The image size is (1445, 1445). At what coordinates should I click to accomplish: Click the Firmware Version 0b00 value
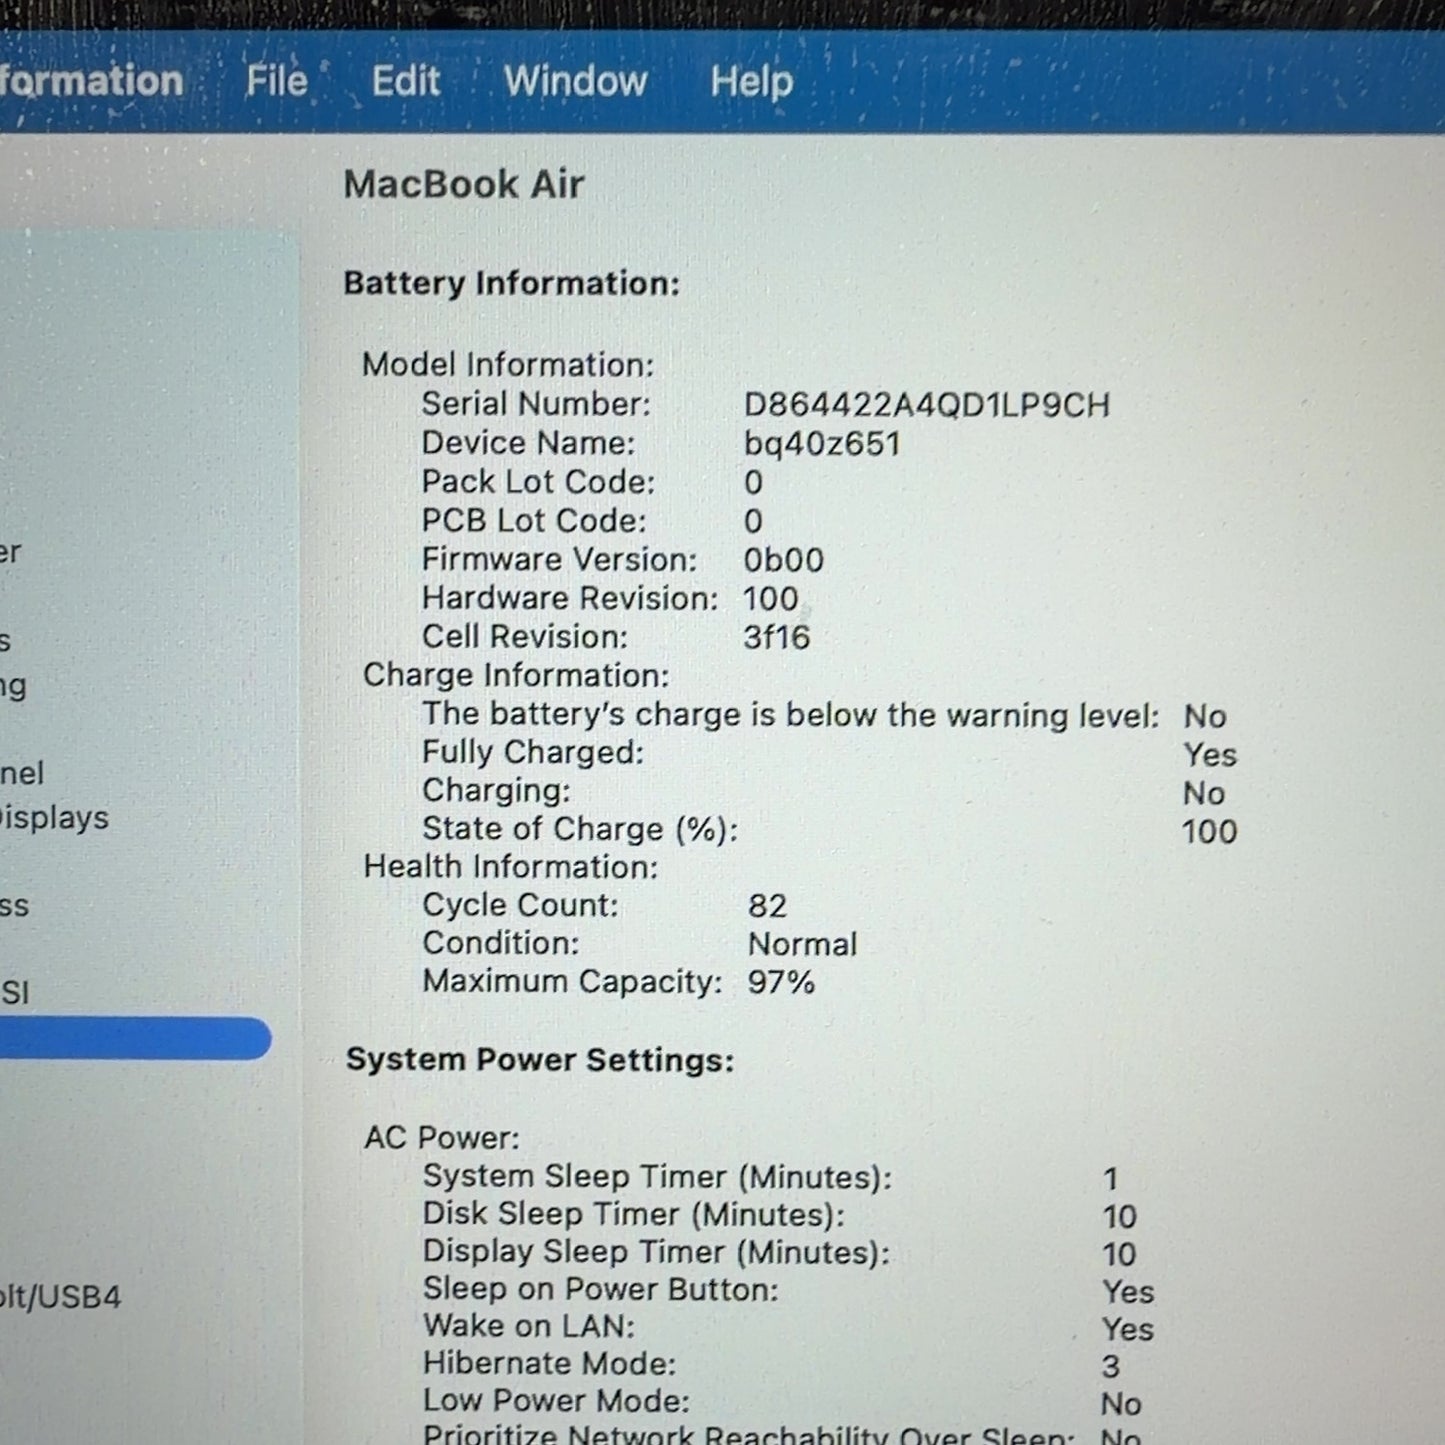783,560
